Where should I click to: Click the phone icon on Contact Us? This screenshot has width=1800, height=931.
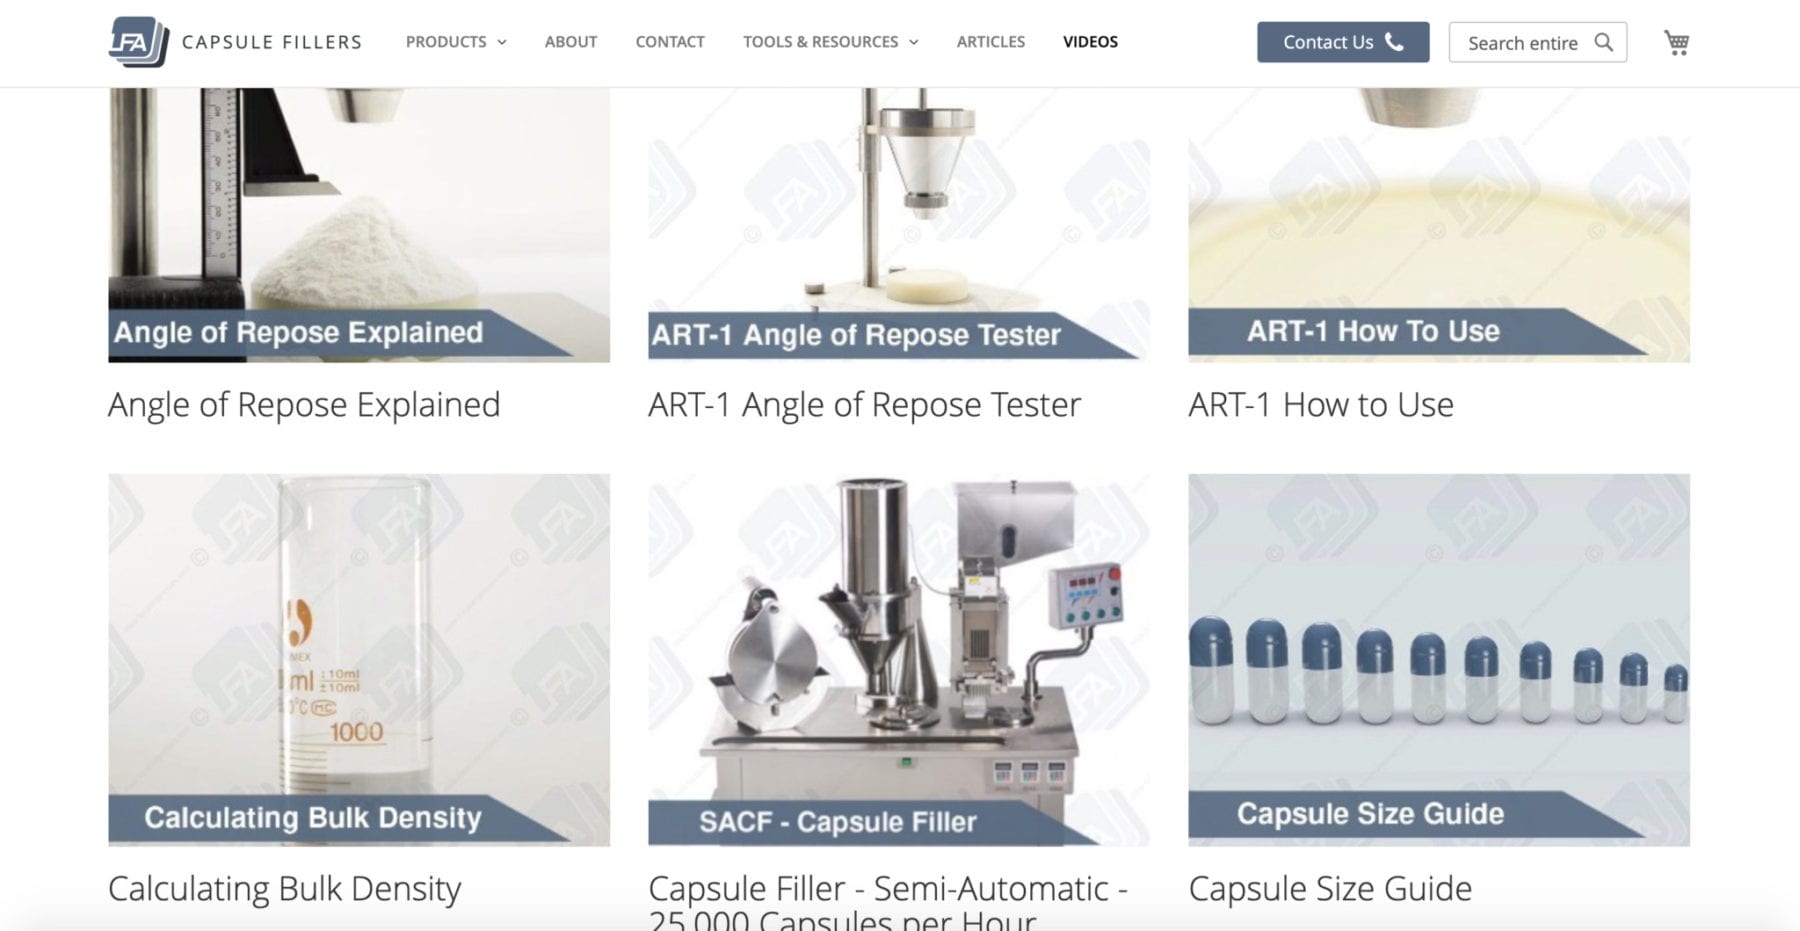tap(1394, 42)
